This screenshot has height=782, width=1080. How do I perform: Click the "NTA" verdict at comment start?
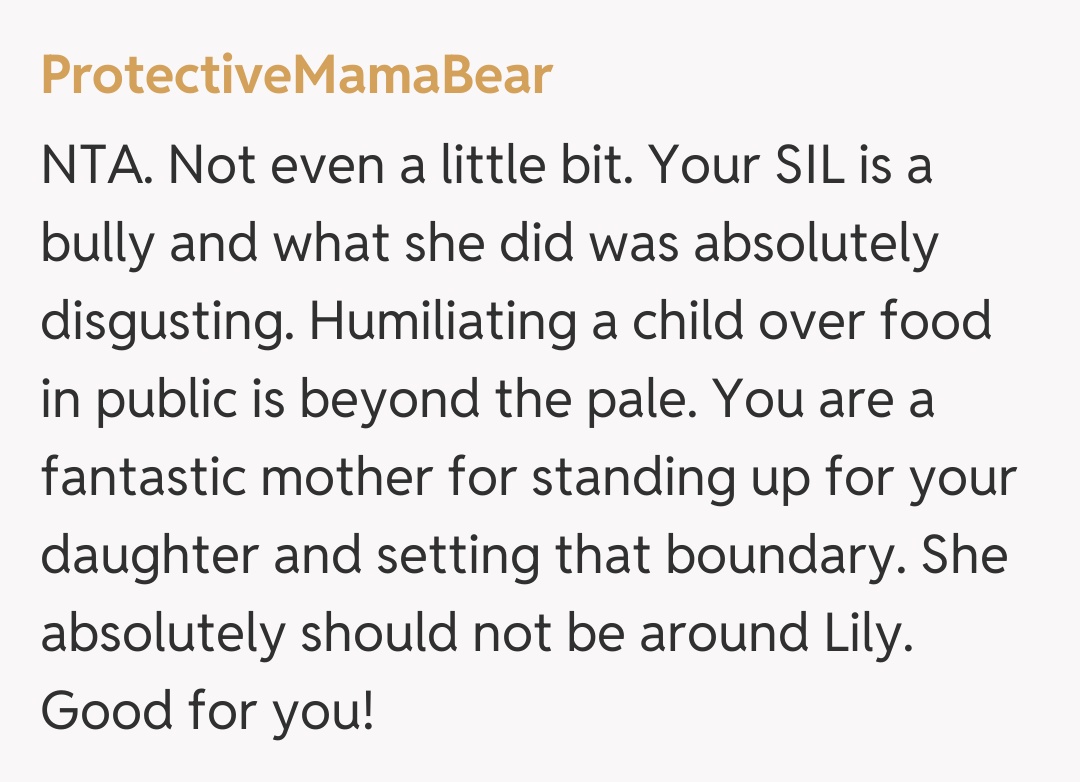[96, 166]
